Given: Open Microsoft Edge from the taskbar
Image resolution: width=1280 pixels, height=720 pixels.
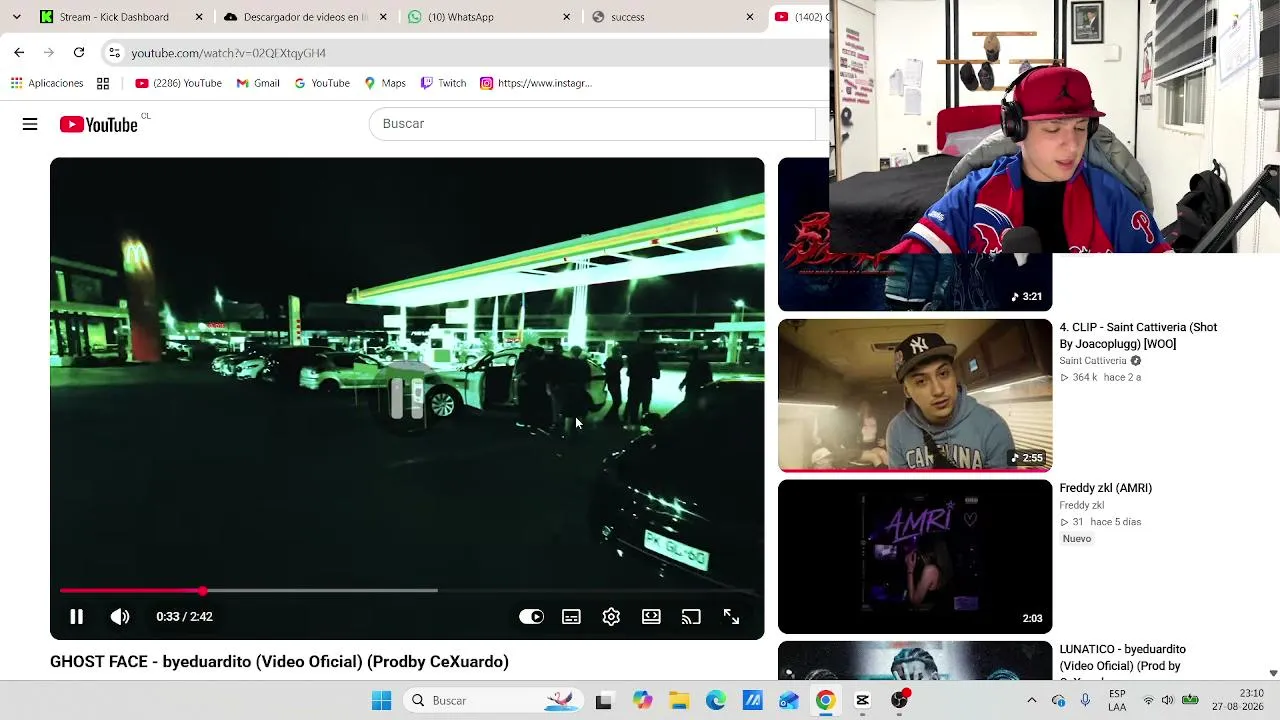Looking at the screenshot, I should 716,700.
